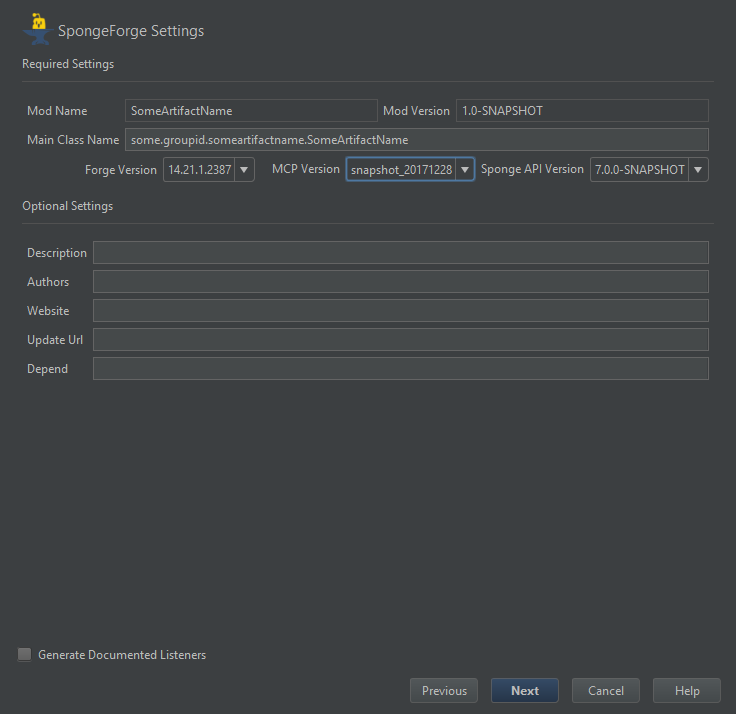The height and width of the screenshot is (714, 736).
Task: Select the 7.0.0-SNAPSHOT Sponge API combo box
Action: tap(649, 169)
